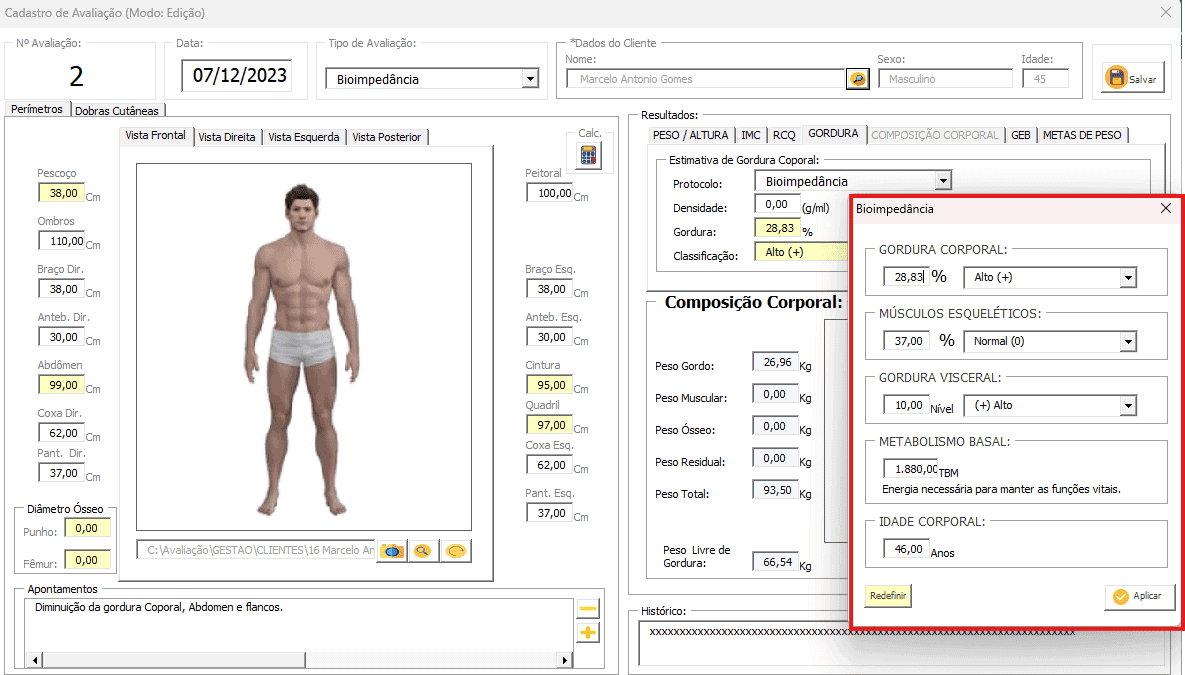The height and width of the screenshot is (675, 1185).
Task: Click the Apontamentos horizontal scrollbar
Action: 300,661
